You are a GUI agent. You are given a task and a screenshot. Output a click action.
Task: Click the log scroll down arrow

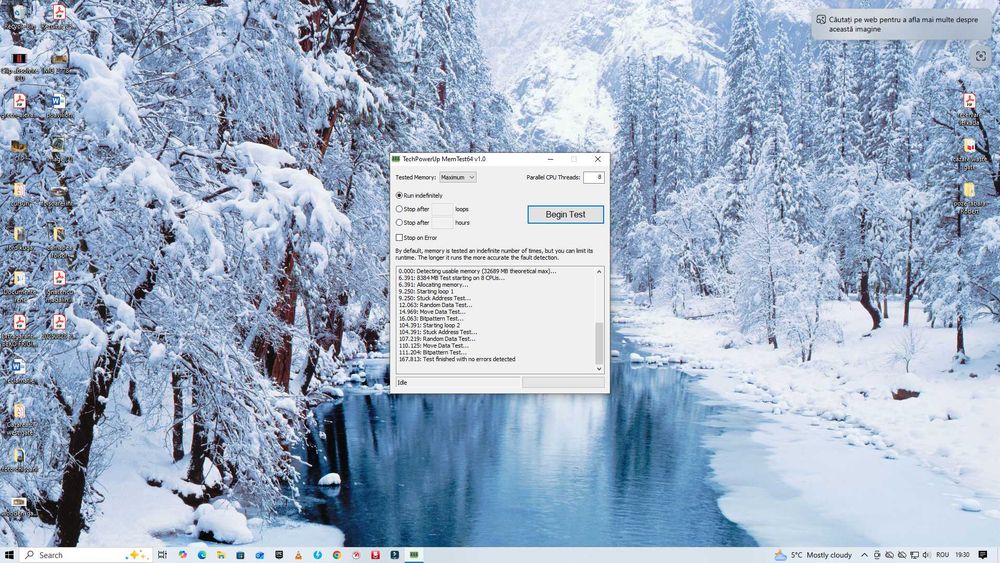pyautogui.click(x=599, y=369)
